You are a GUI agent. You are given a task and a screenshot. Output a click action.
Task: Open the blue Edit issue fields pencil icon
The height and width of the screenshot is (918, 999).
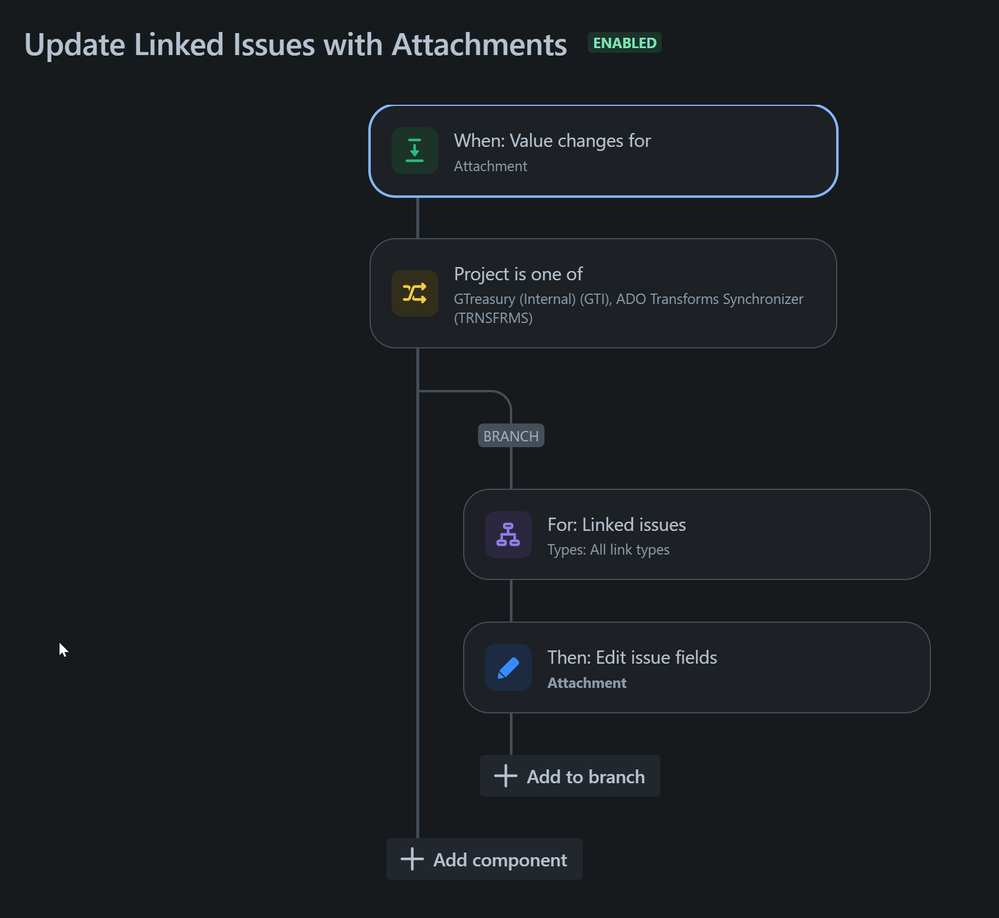pyautogui.click(x=508, y=667)
